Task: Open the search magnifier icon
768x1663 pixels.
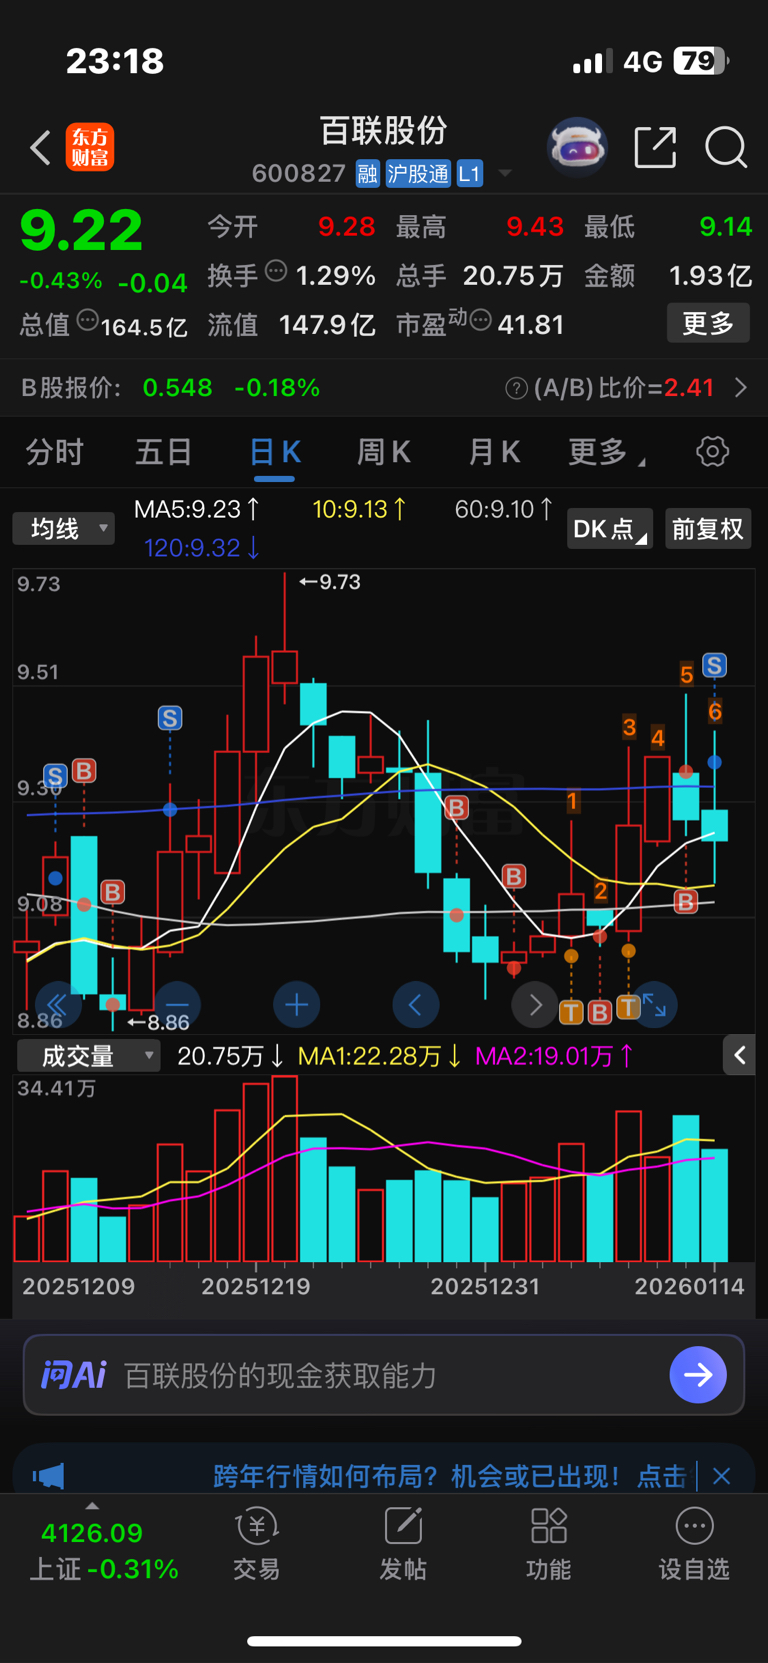Action: pos(726,147)
